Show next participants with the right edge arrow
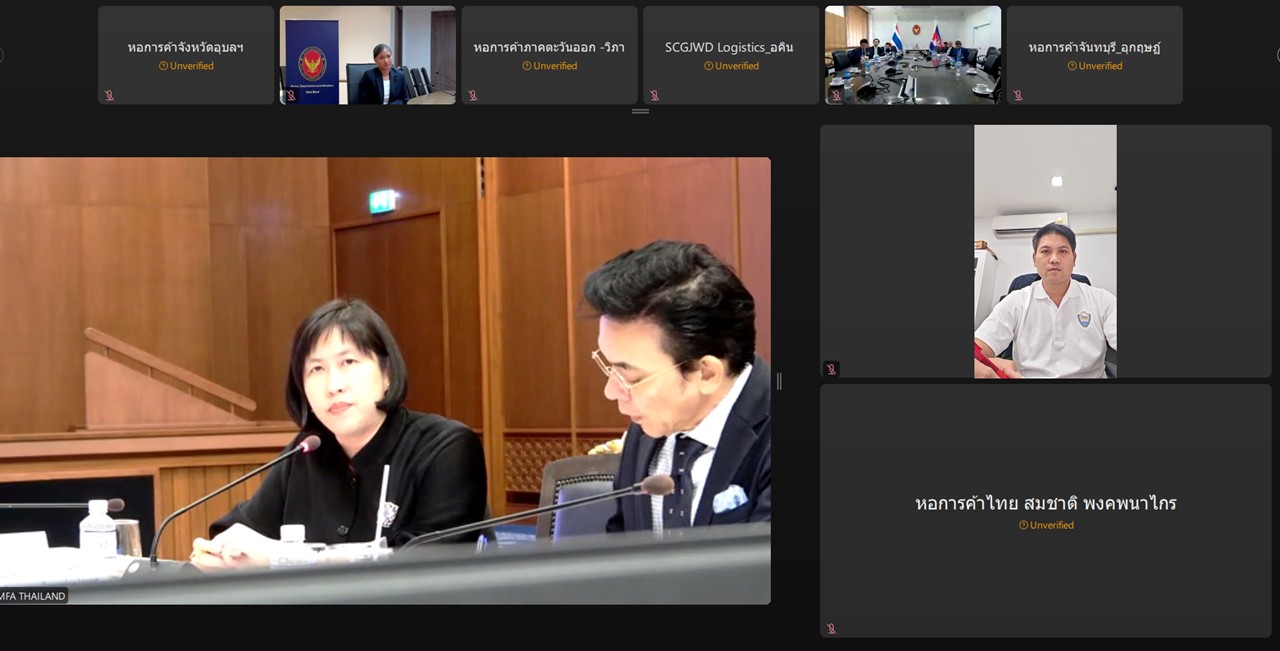1280x651 pixels. click(1277, 55)
